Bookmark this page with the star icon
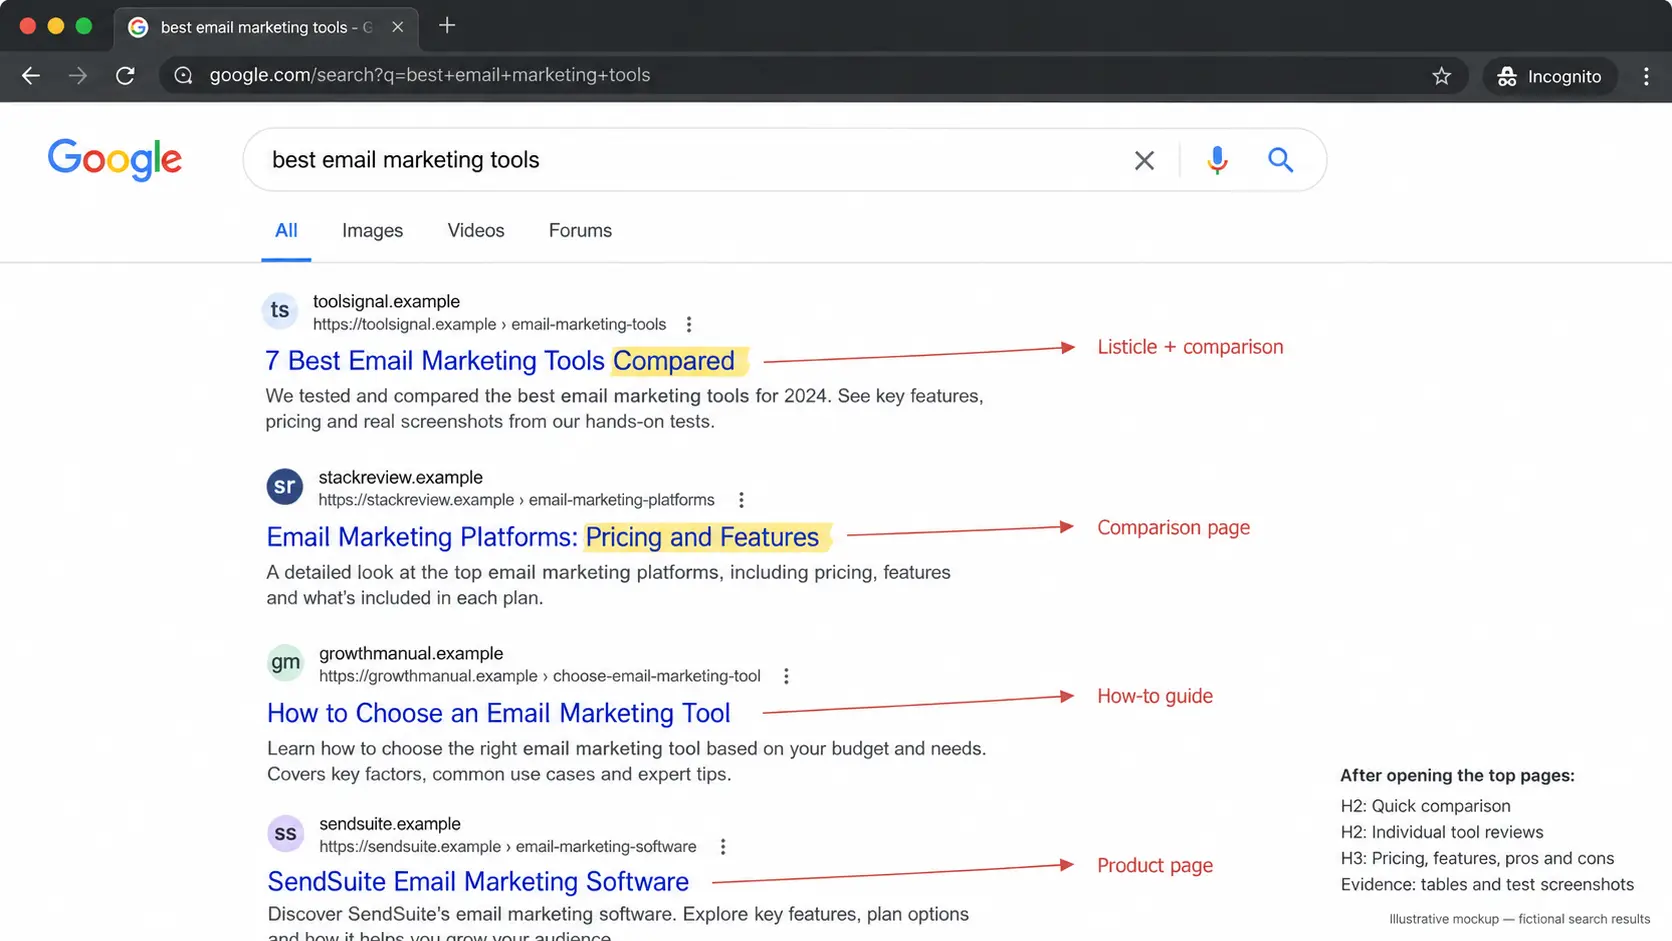The width and height of the screenshot is (1672, 941). click(1441, 76)
